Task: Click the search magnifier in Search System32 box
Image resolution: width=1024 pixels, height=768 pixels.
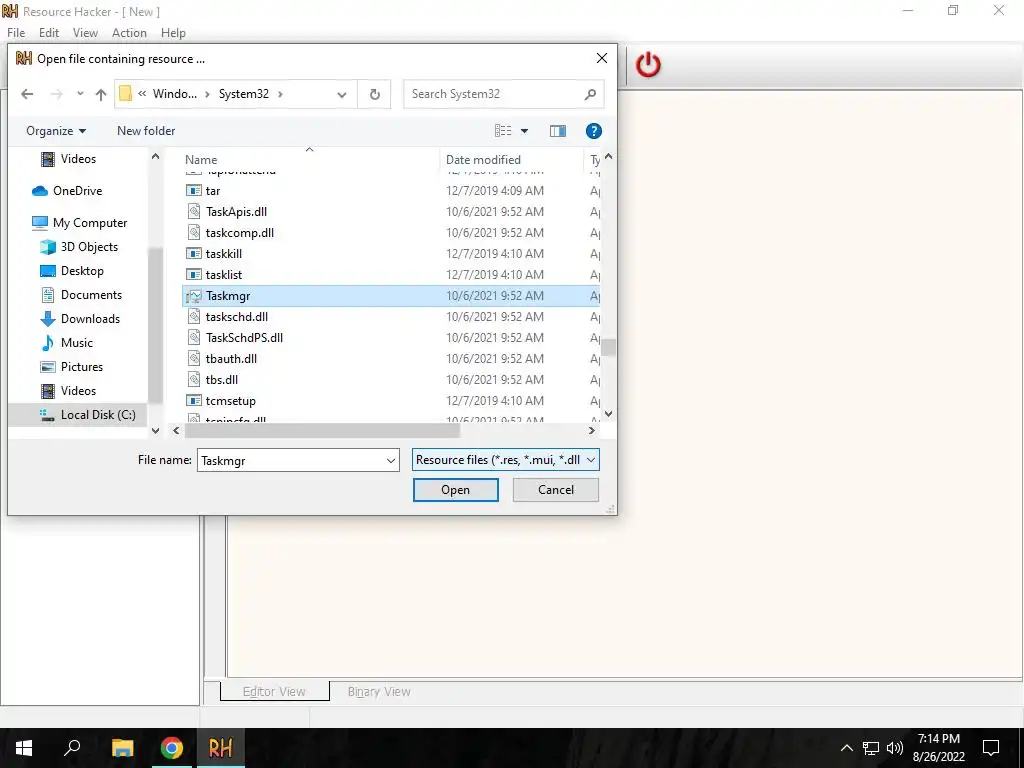Action: click(x=590, y=94)
